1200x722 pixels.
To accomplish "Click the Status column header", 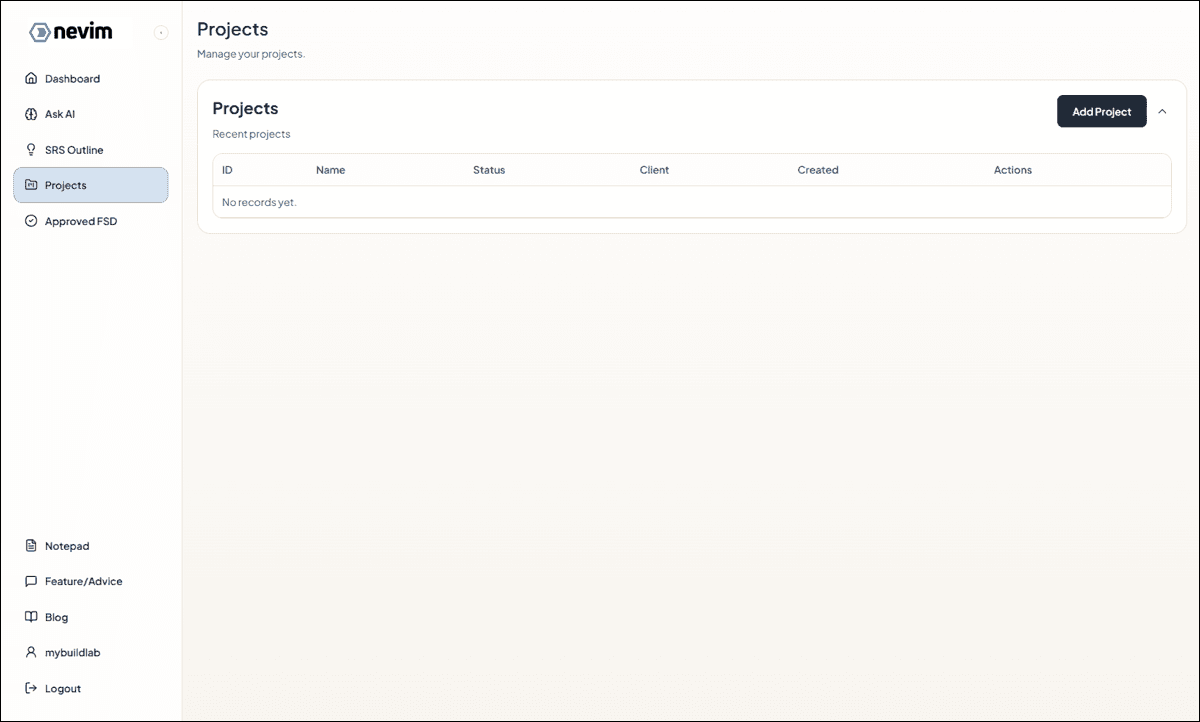I will (489, 170).
